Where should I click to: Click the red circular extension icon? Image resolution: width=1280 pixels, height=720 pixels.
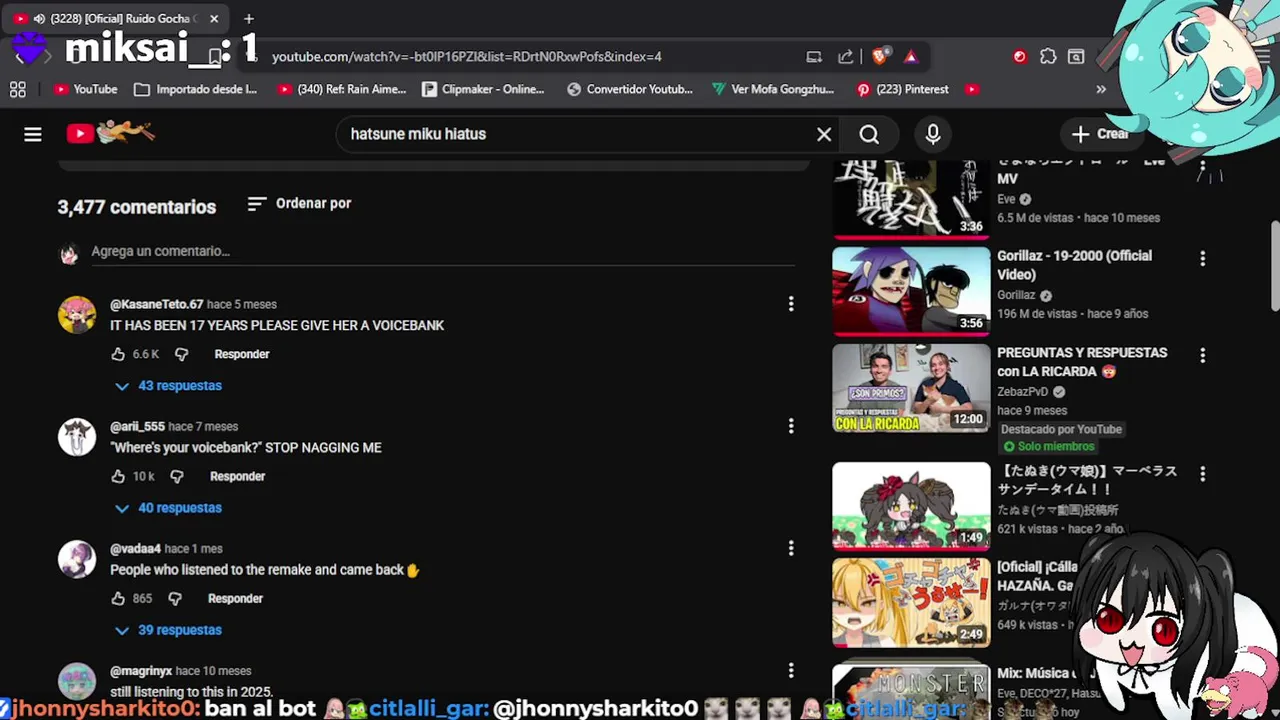tap(1019, 57)
